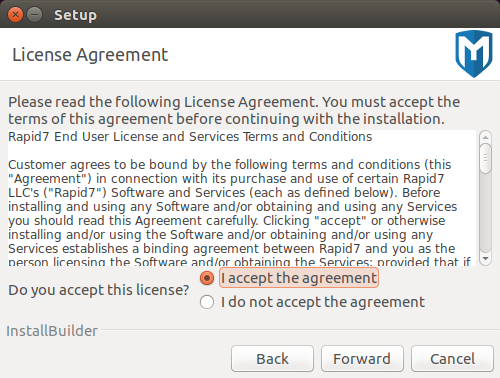Click the license text scrollbar thumb
This screenshot has width=500, height=378.
click(x=485, y=158)
